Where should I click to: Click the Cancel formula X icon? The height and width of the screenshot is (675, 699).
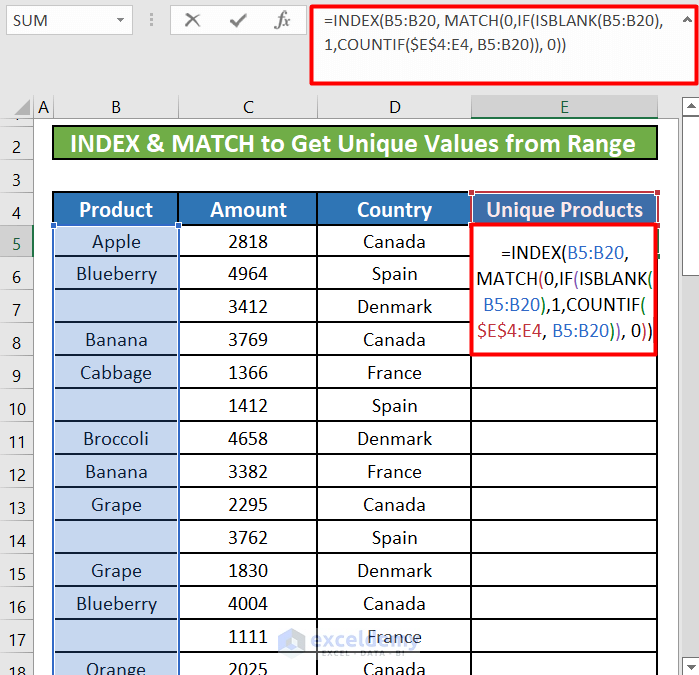click(193, 20)
